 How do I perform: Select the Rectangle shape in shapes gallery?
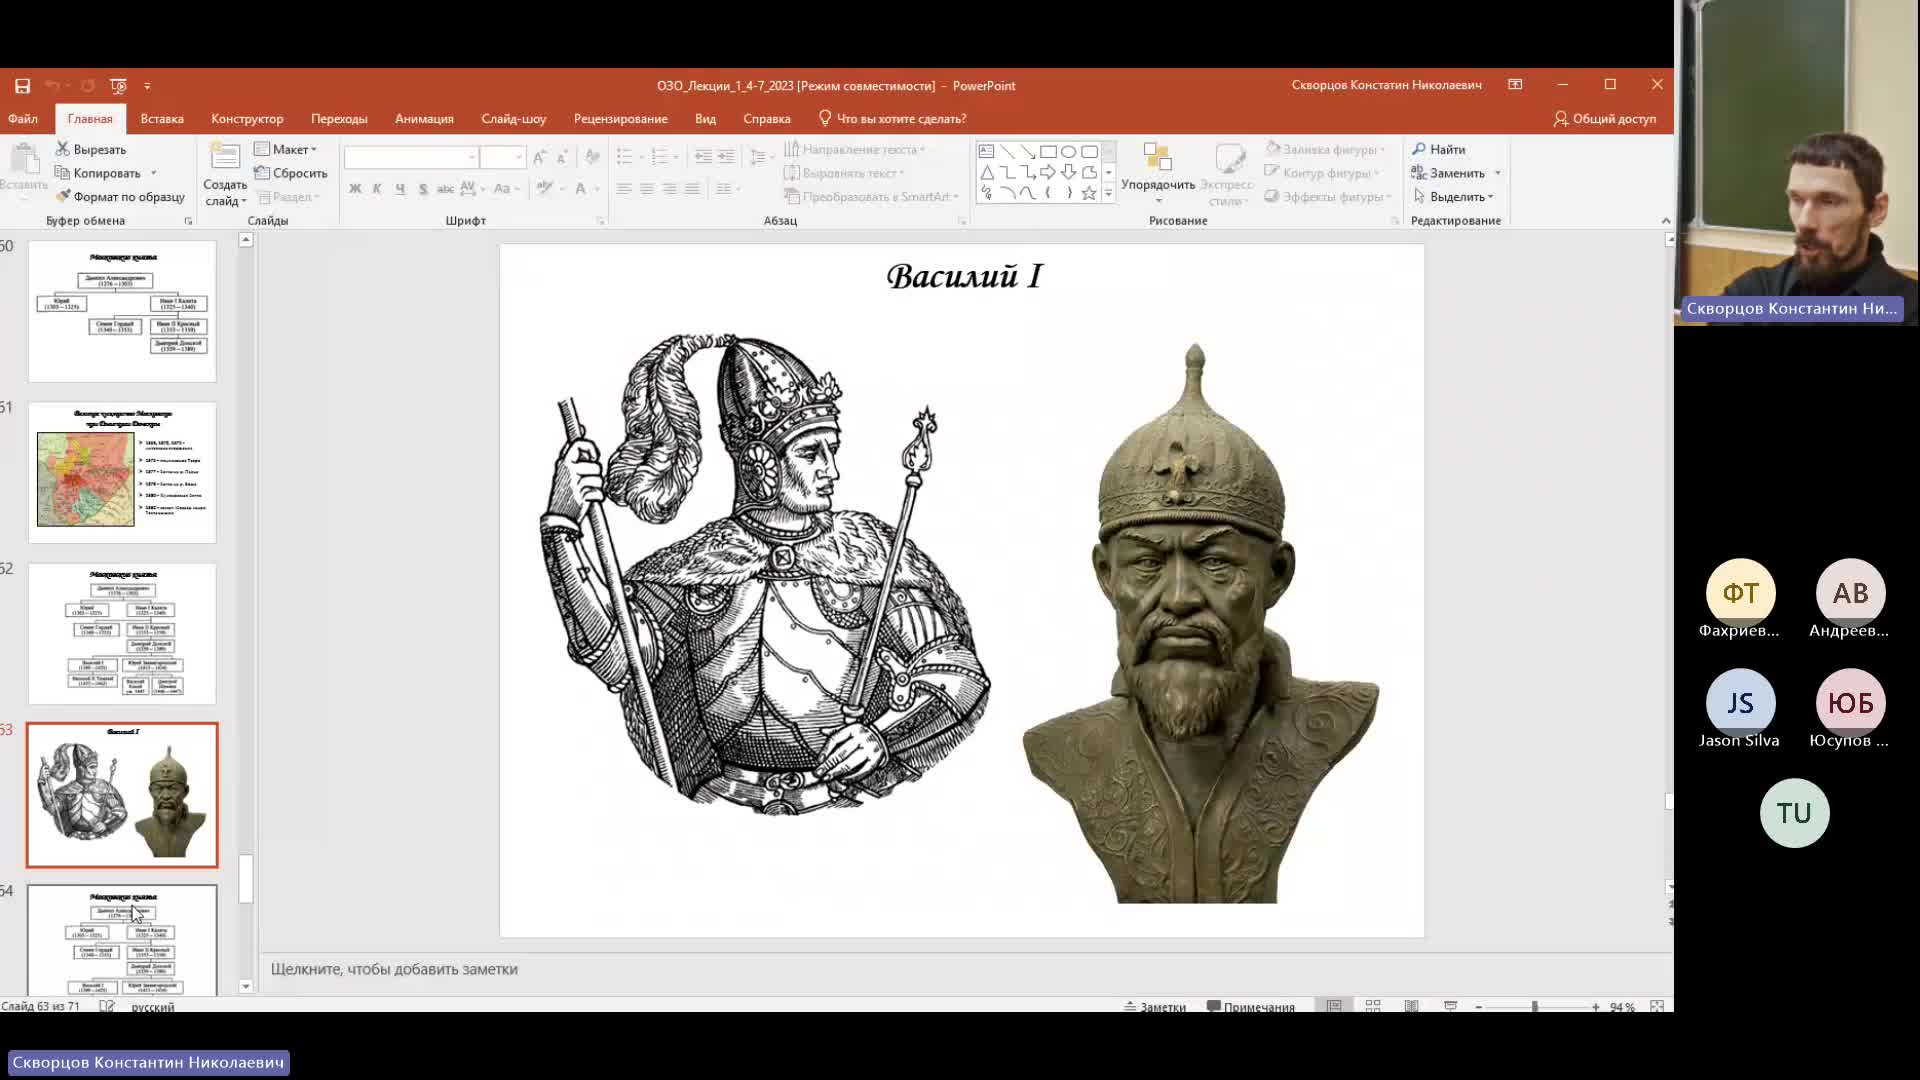pos(1048,152)
